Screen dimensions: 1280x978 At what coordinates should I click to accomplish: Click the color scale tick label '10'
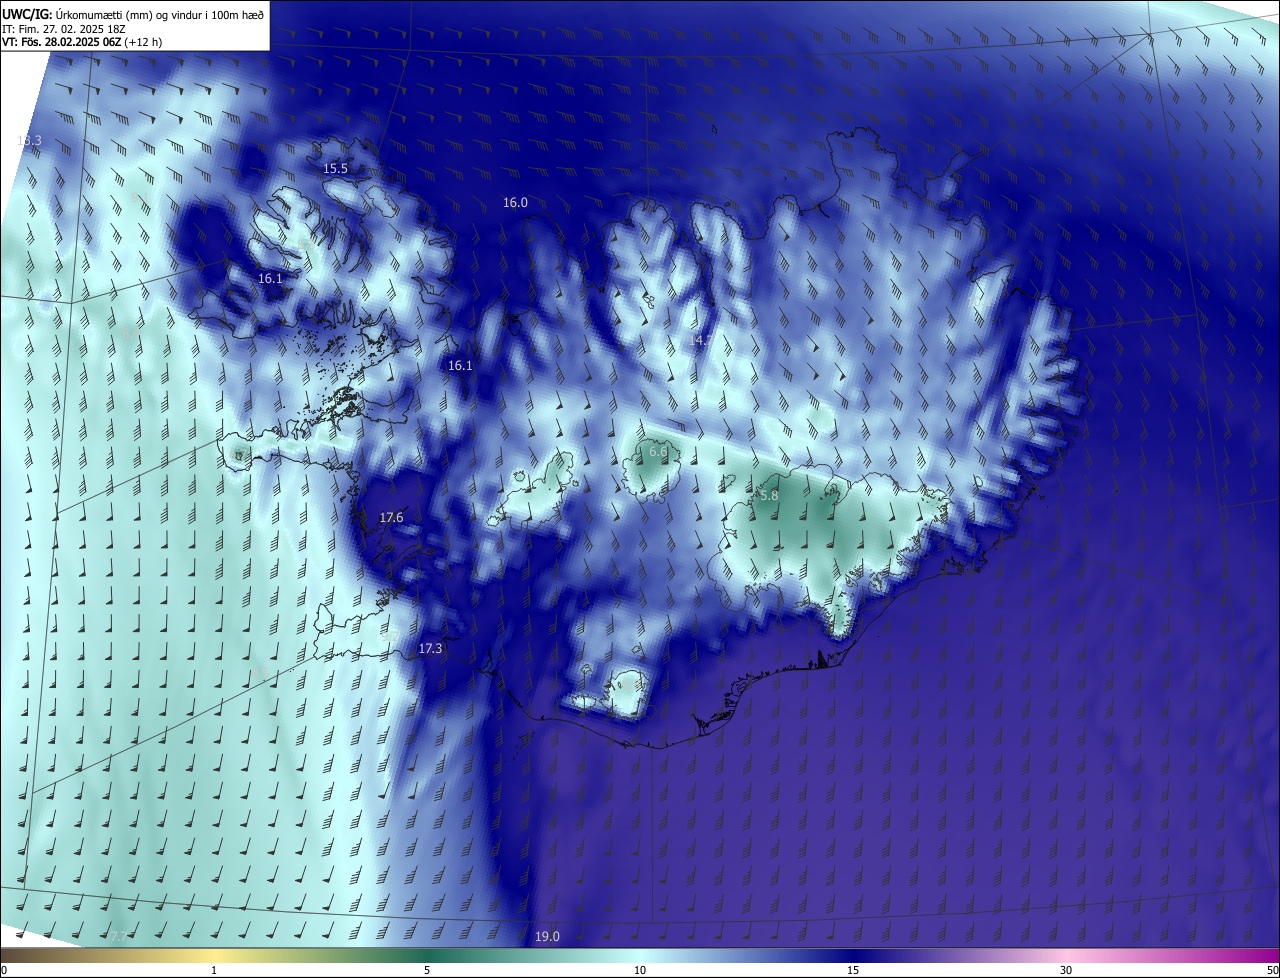click(x=640, y=970)
